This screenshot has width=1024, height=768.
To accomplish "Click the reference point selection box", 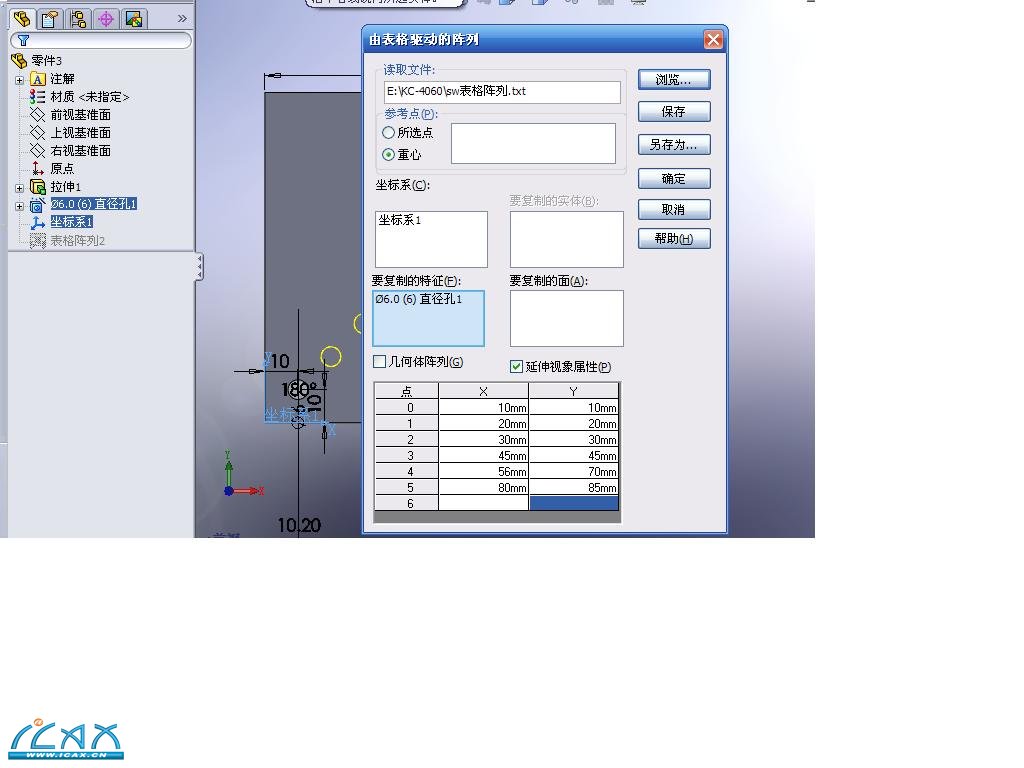I will 533,143.
